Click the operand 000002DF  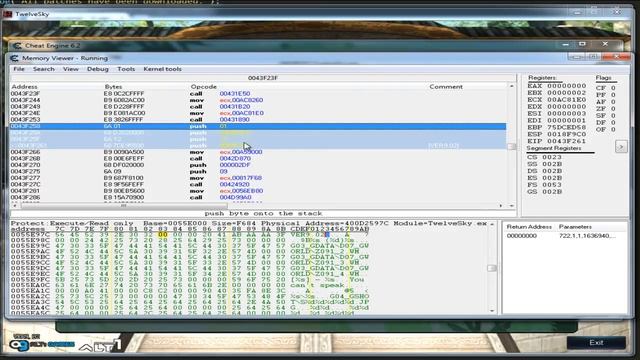pos(235,165)
